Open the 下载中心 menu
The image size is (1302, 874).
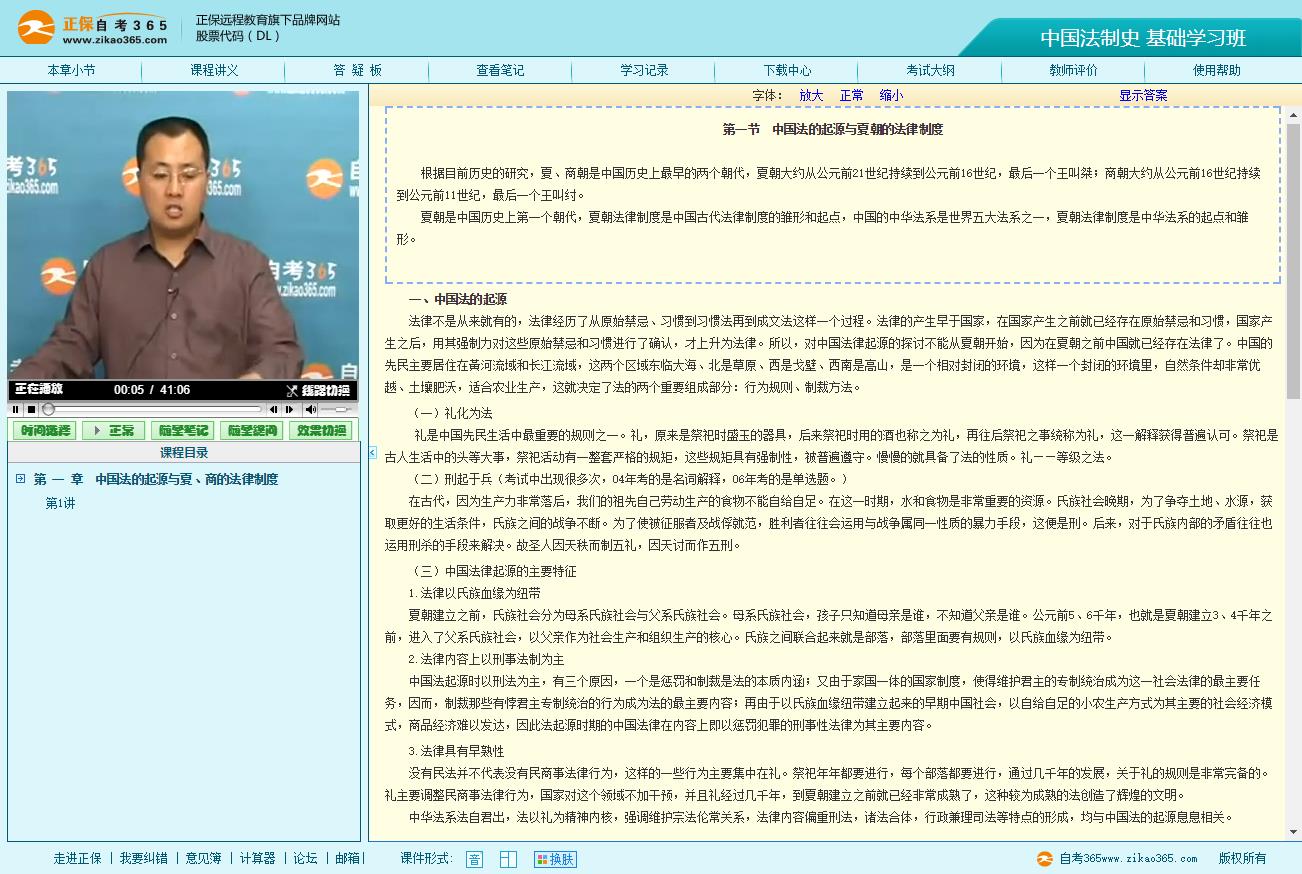787,70
